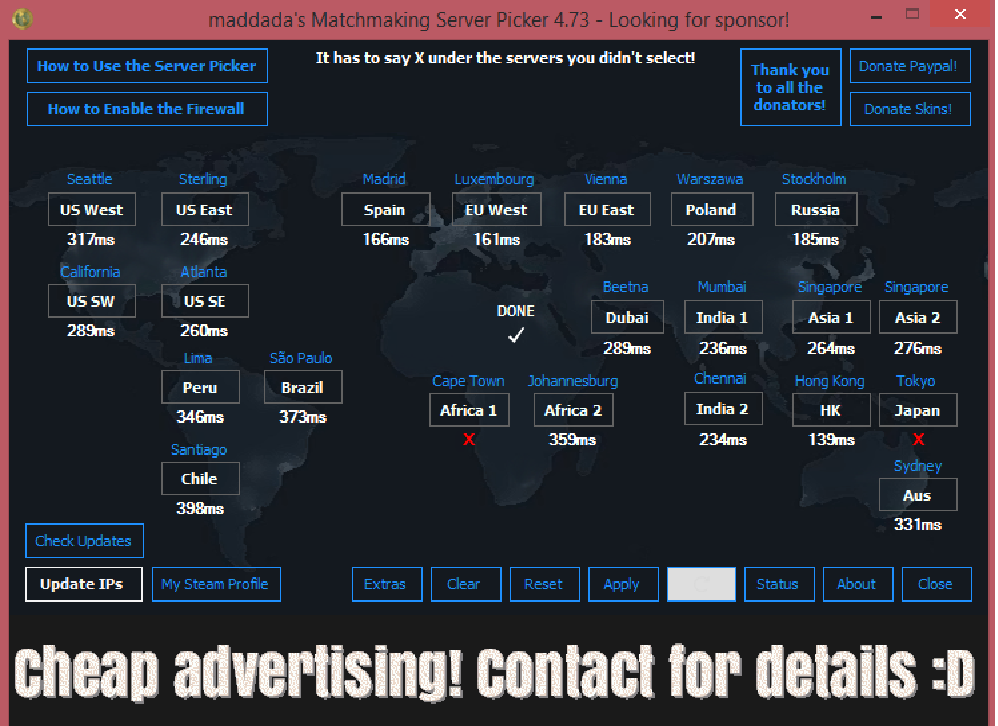The height and width of the screenshot is (726, 998).
Task: Click Donate Paypal button
Action: [x=909, y=66]
